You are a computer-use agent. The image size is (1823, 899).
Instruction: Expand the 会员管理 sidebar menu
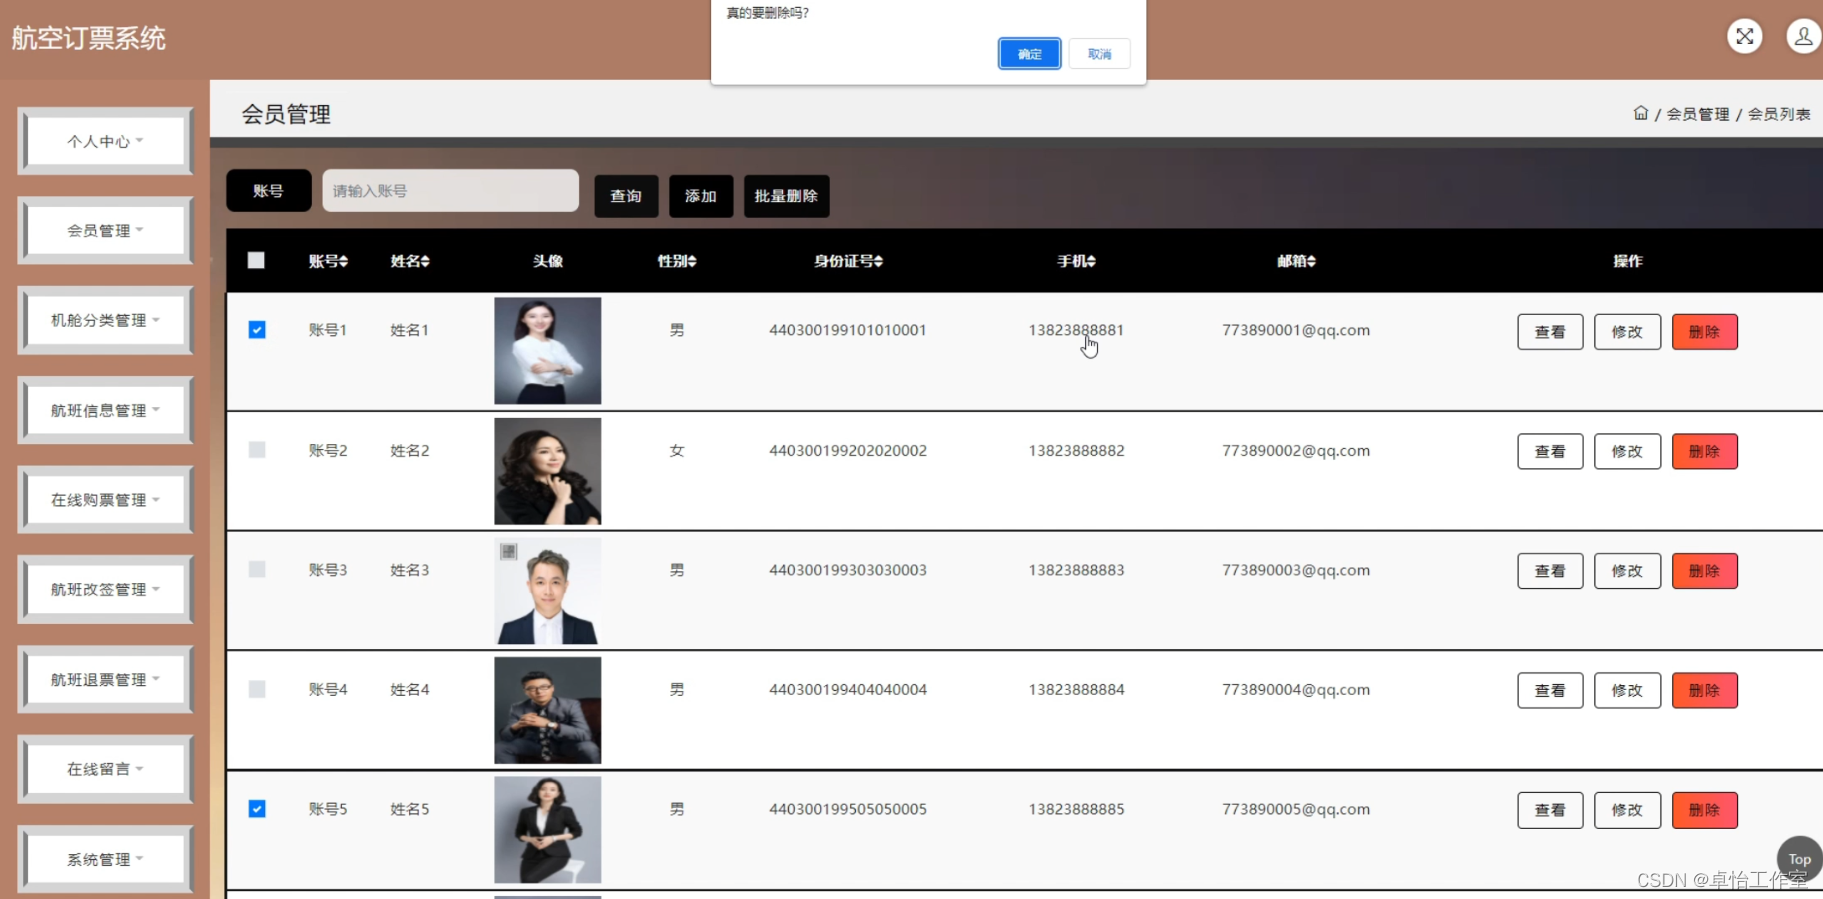[105, 230]
